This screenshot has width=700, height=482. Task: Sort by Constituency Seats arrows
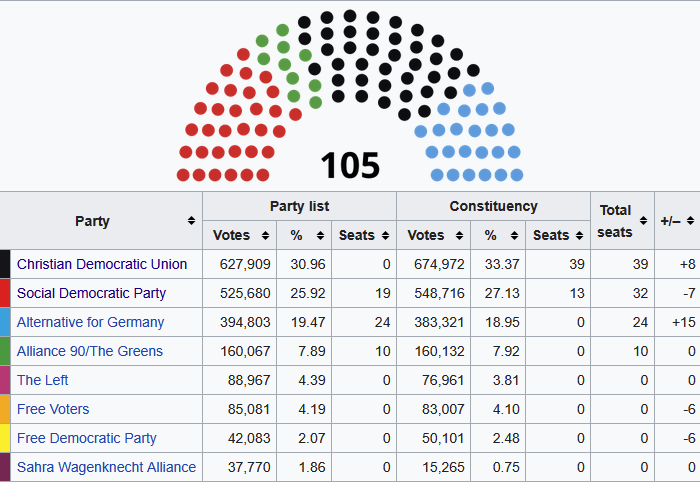click(579, 235)
